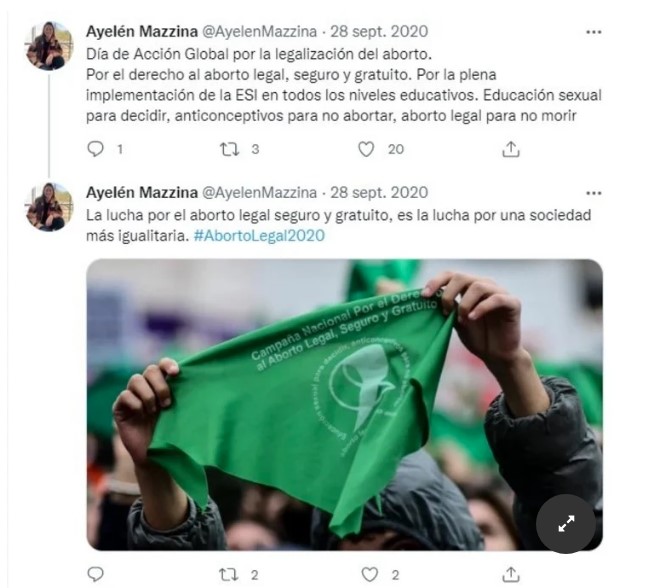This screenshot has width=671, height=588.
Task: Open more options for the first tweet
Action: pos(594,32)
